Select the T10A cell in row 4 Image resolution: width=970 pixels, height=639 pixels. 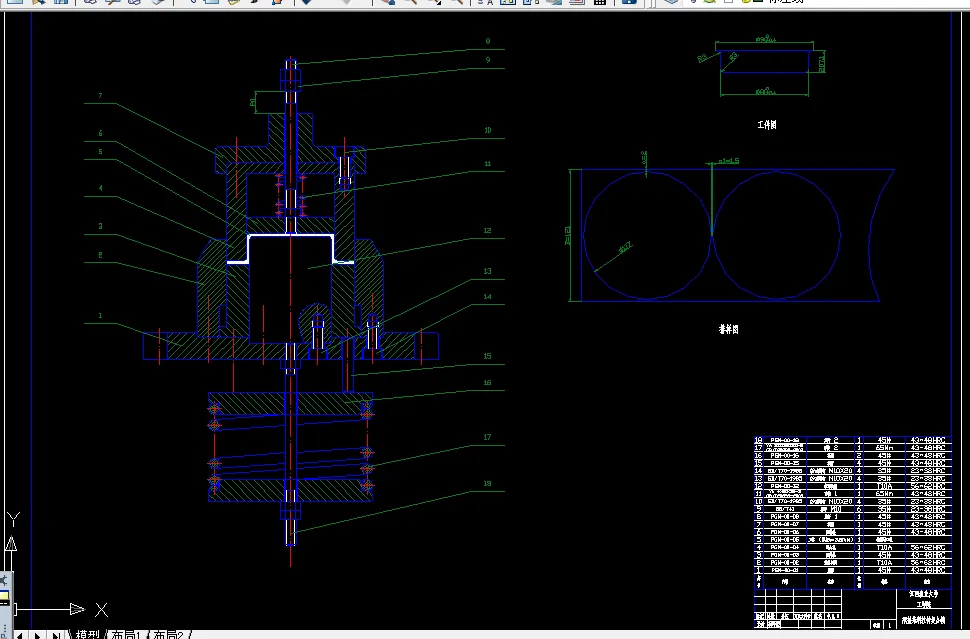click(884, 547)
